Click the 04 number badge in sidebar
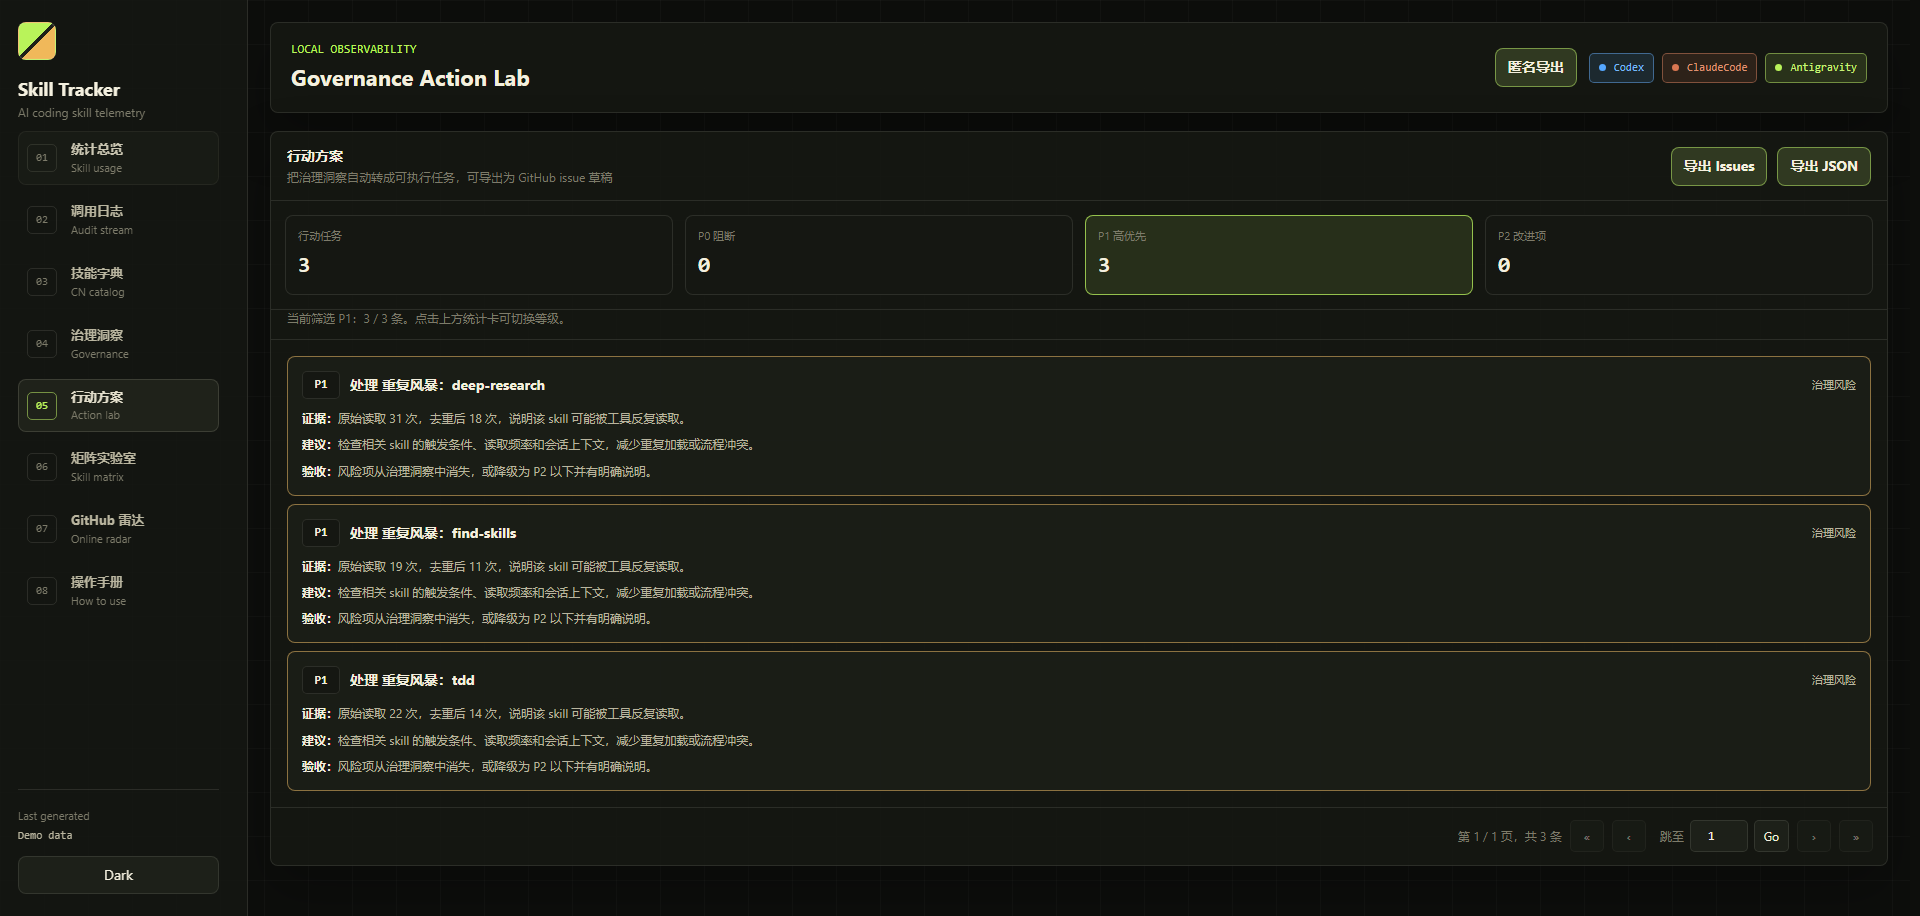 (x=42, y=344)
